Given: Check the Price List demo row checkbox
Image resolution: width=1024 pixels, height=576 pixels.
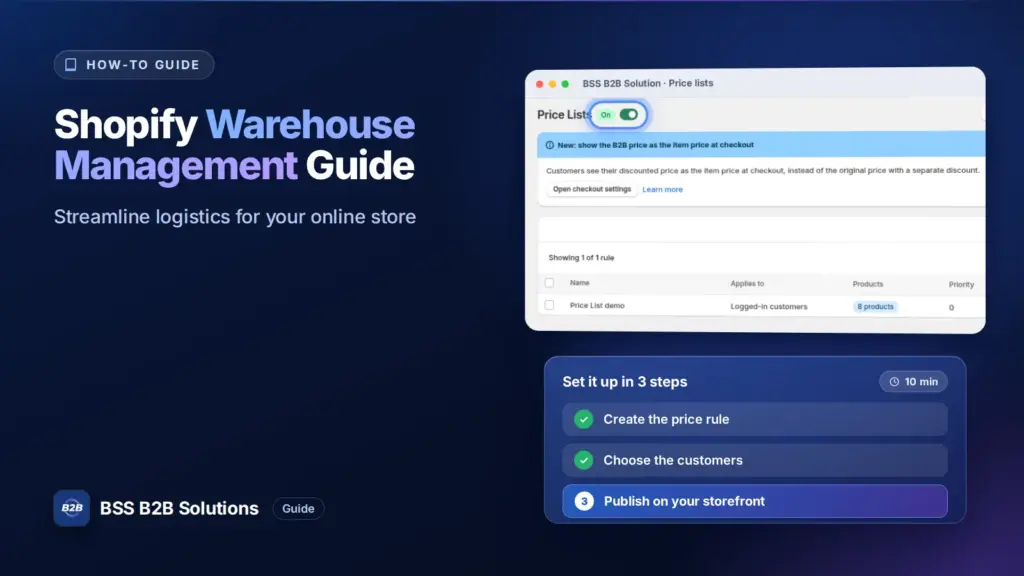Looking at the screenshot, I should pyautogui.click(x=549, y=305).
